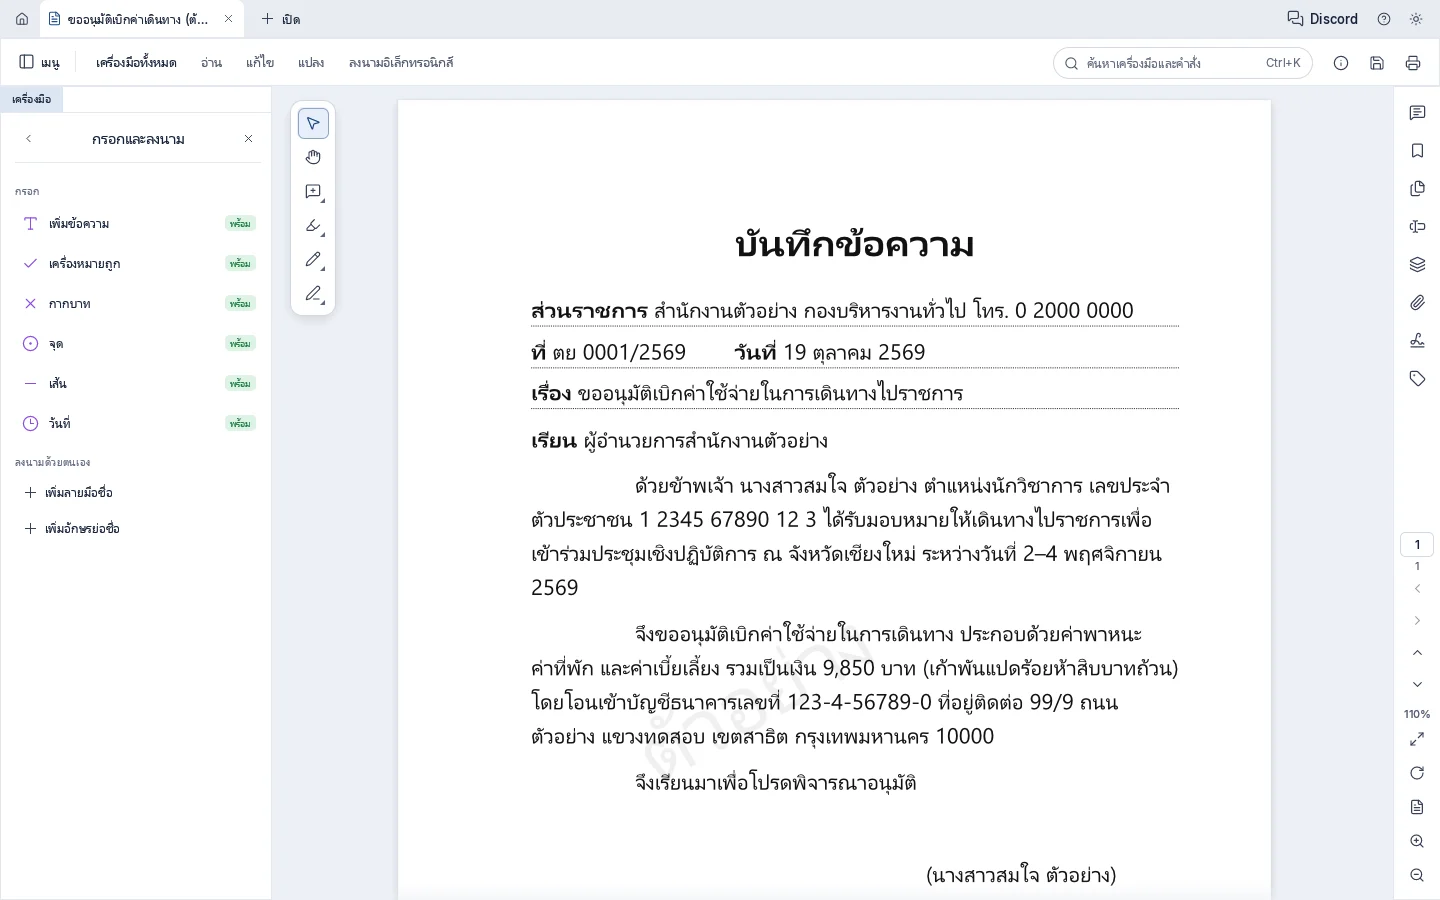
Task: Pick the highlighter tool
Action: [x=313, y=225]
